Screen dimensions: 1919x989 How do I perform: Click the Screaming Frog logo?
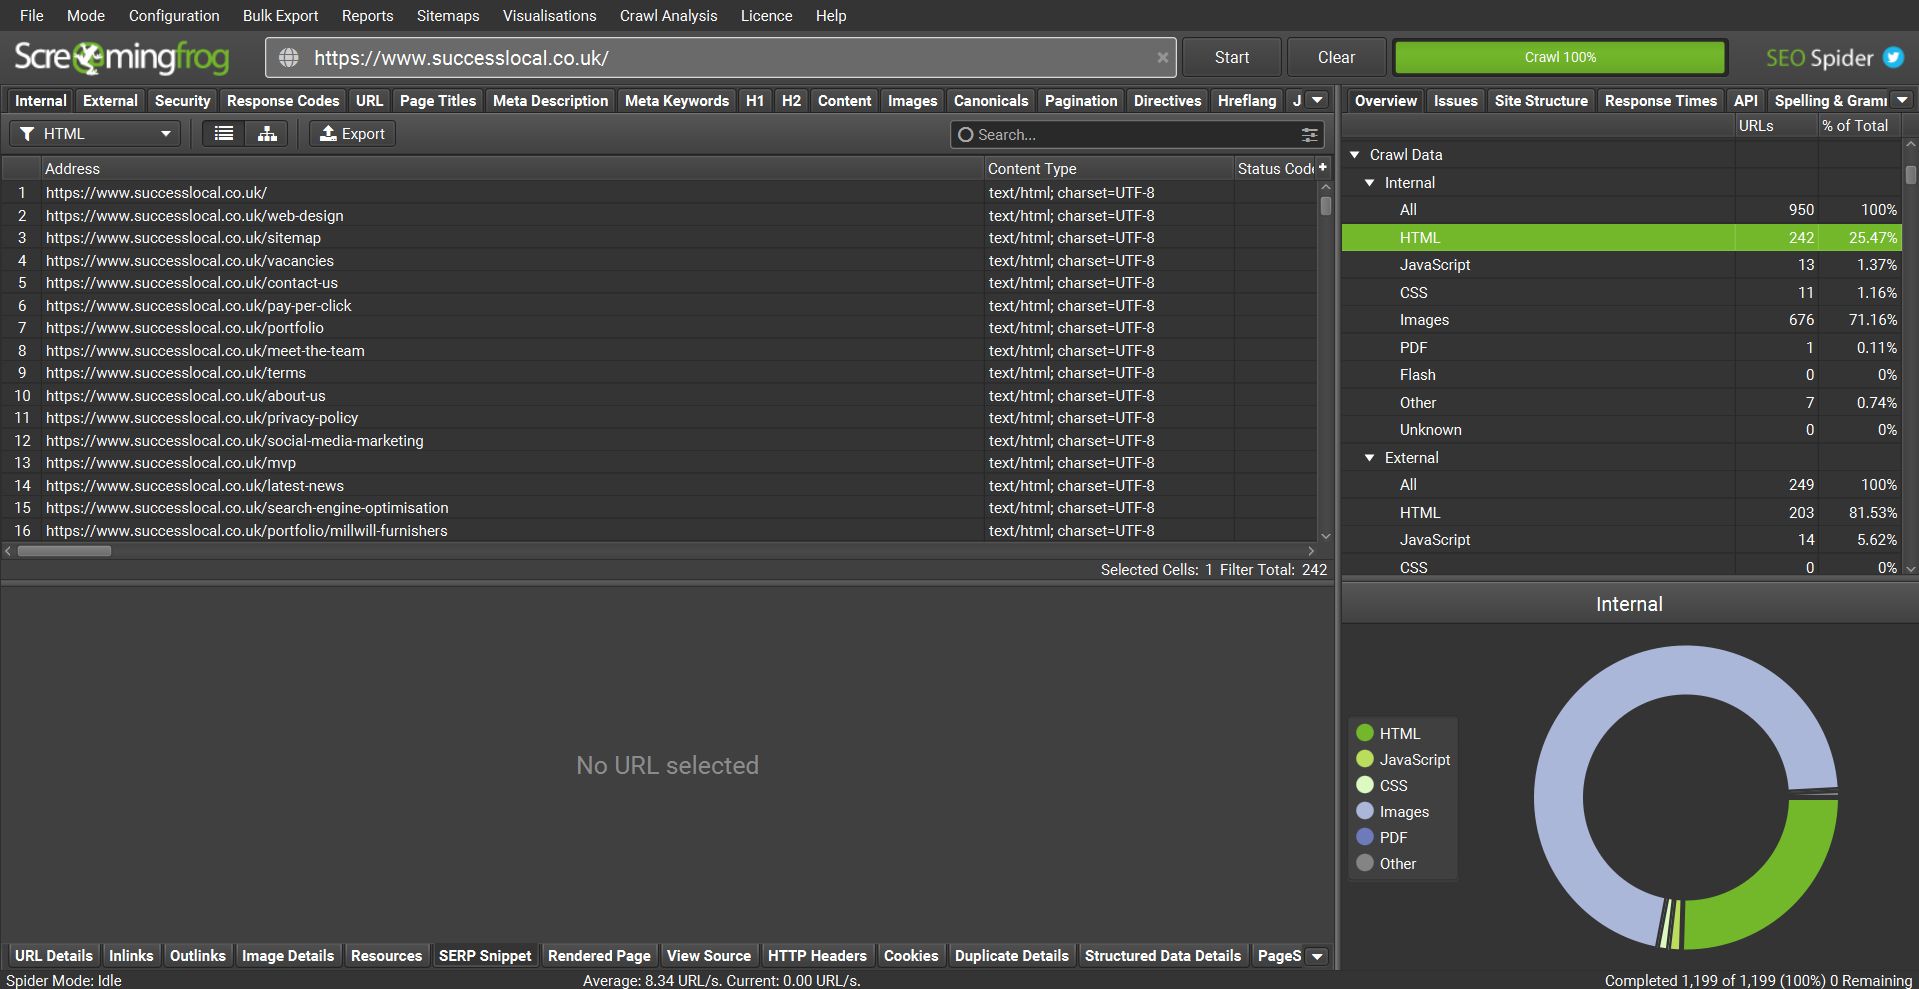(x=122, y=57)
